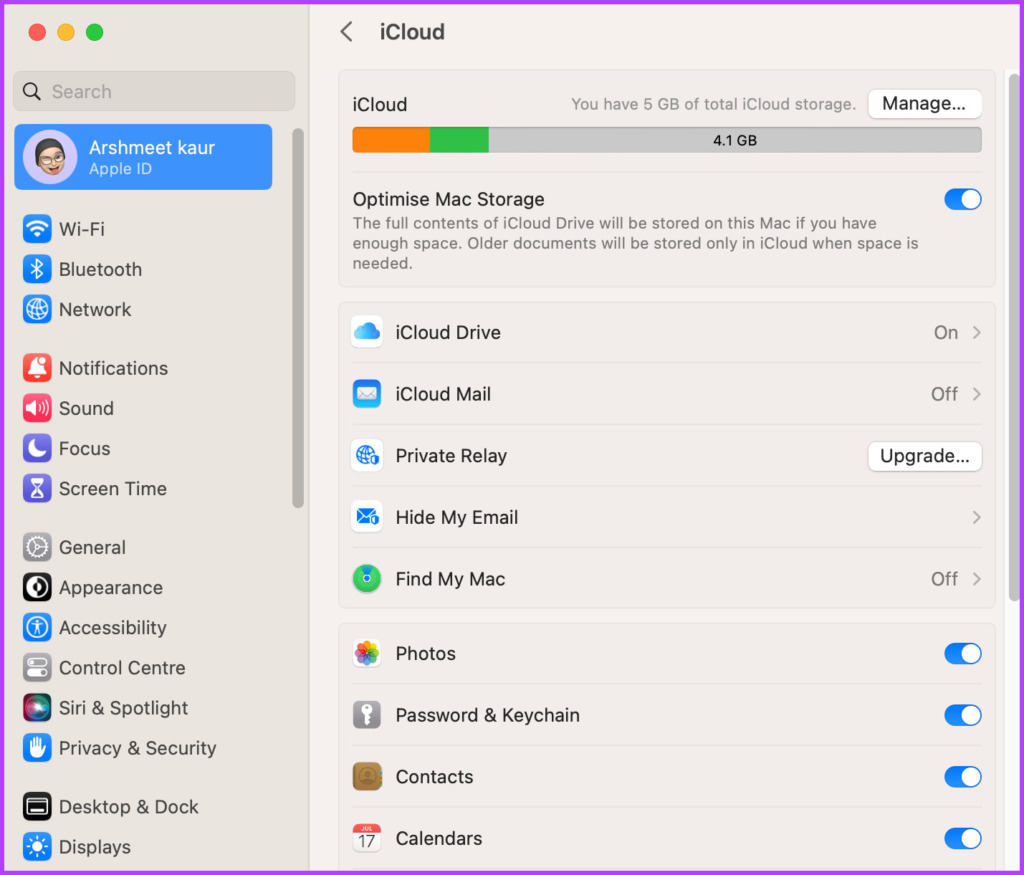Click orange segment of storage bar
Image resolution: width=1024 pixels, height=875 pixels.
point(391,140)
